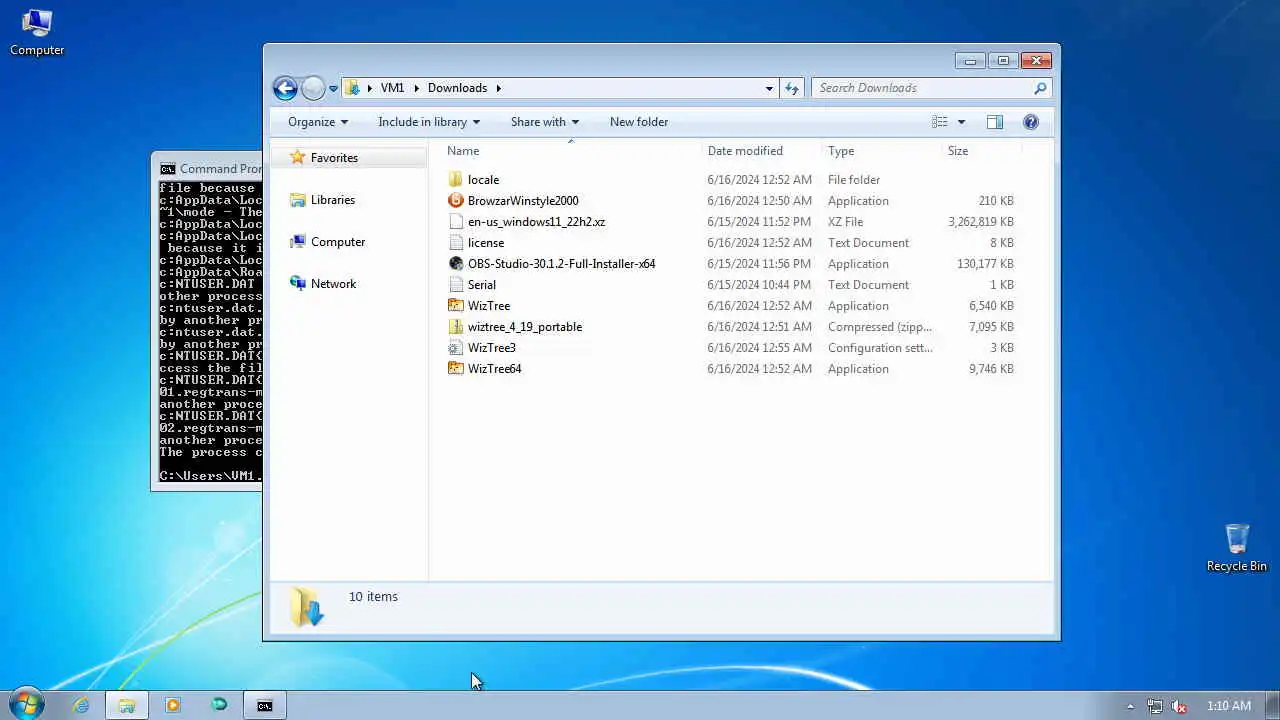Sort by the Size column header
This screenshot has height=720, width=1280.
[x=981, y=151]
